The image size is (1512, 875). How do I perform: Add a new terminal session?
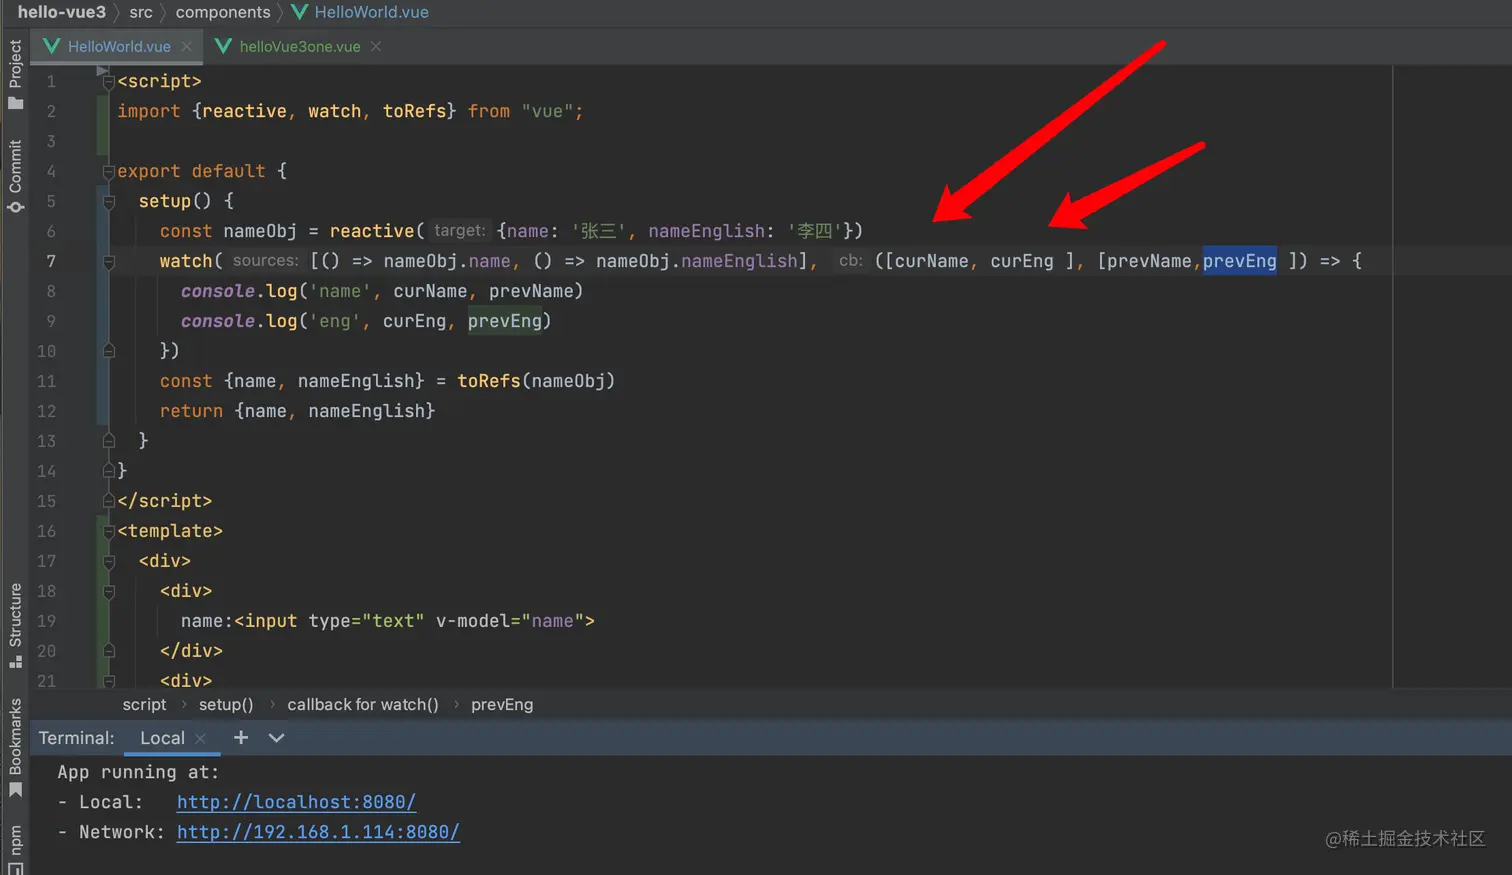(241, 738)
